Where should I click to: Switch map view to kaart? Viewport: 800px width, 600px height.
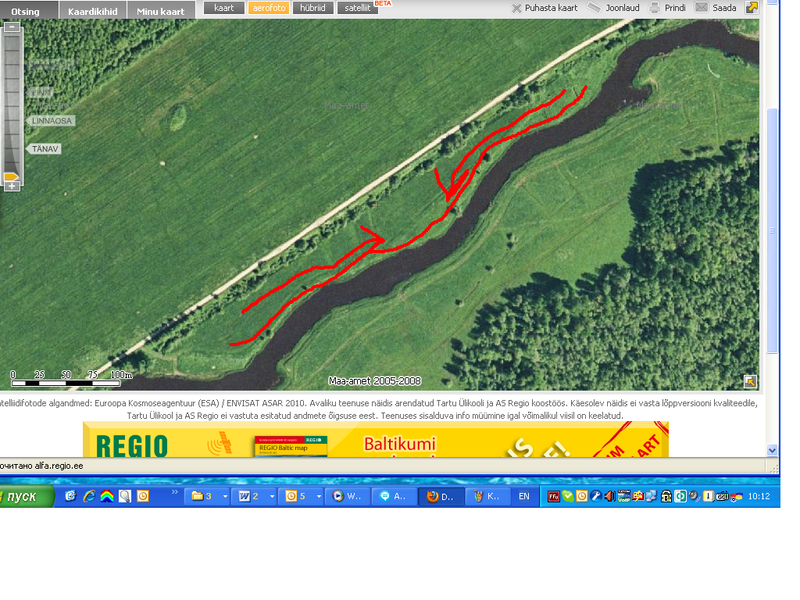pos(224,8)
